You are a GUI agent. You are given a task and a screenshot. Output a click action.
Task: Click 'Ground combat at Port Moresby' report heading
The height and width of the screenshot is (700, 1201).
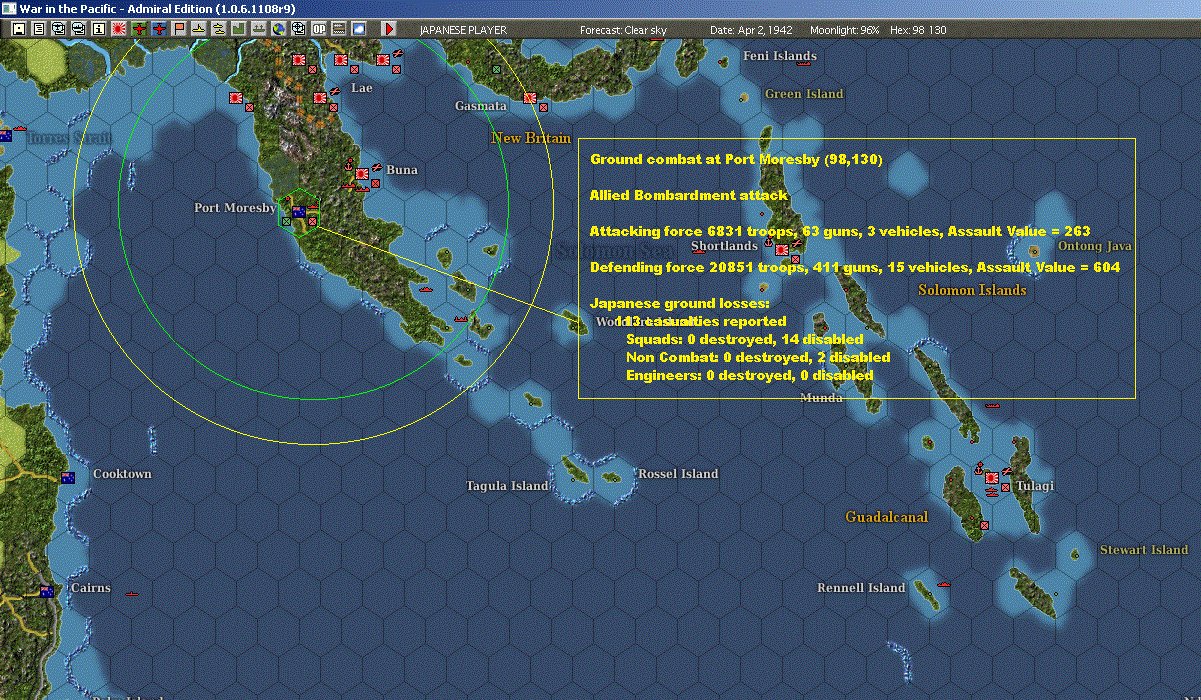pos(736,160)
